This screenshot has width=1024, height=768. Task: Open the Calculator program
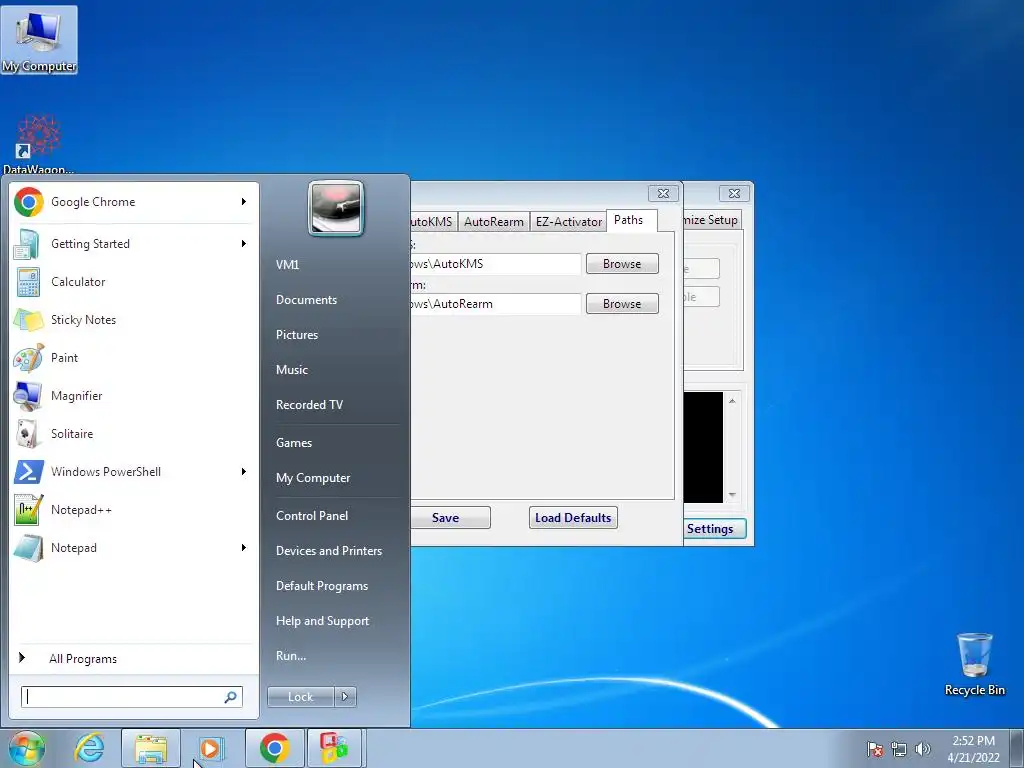133,281
